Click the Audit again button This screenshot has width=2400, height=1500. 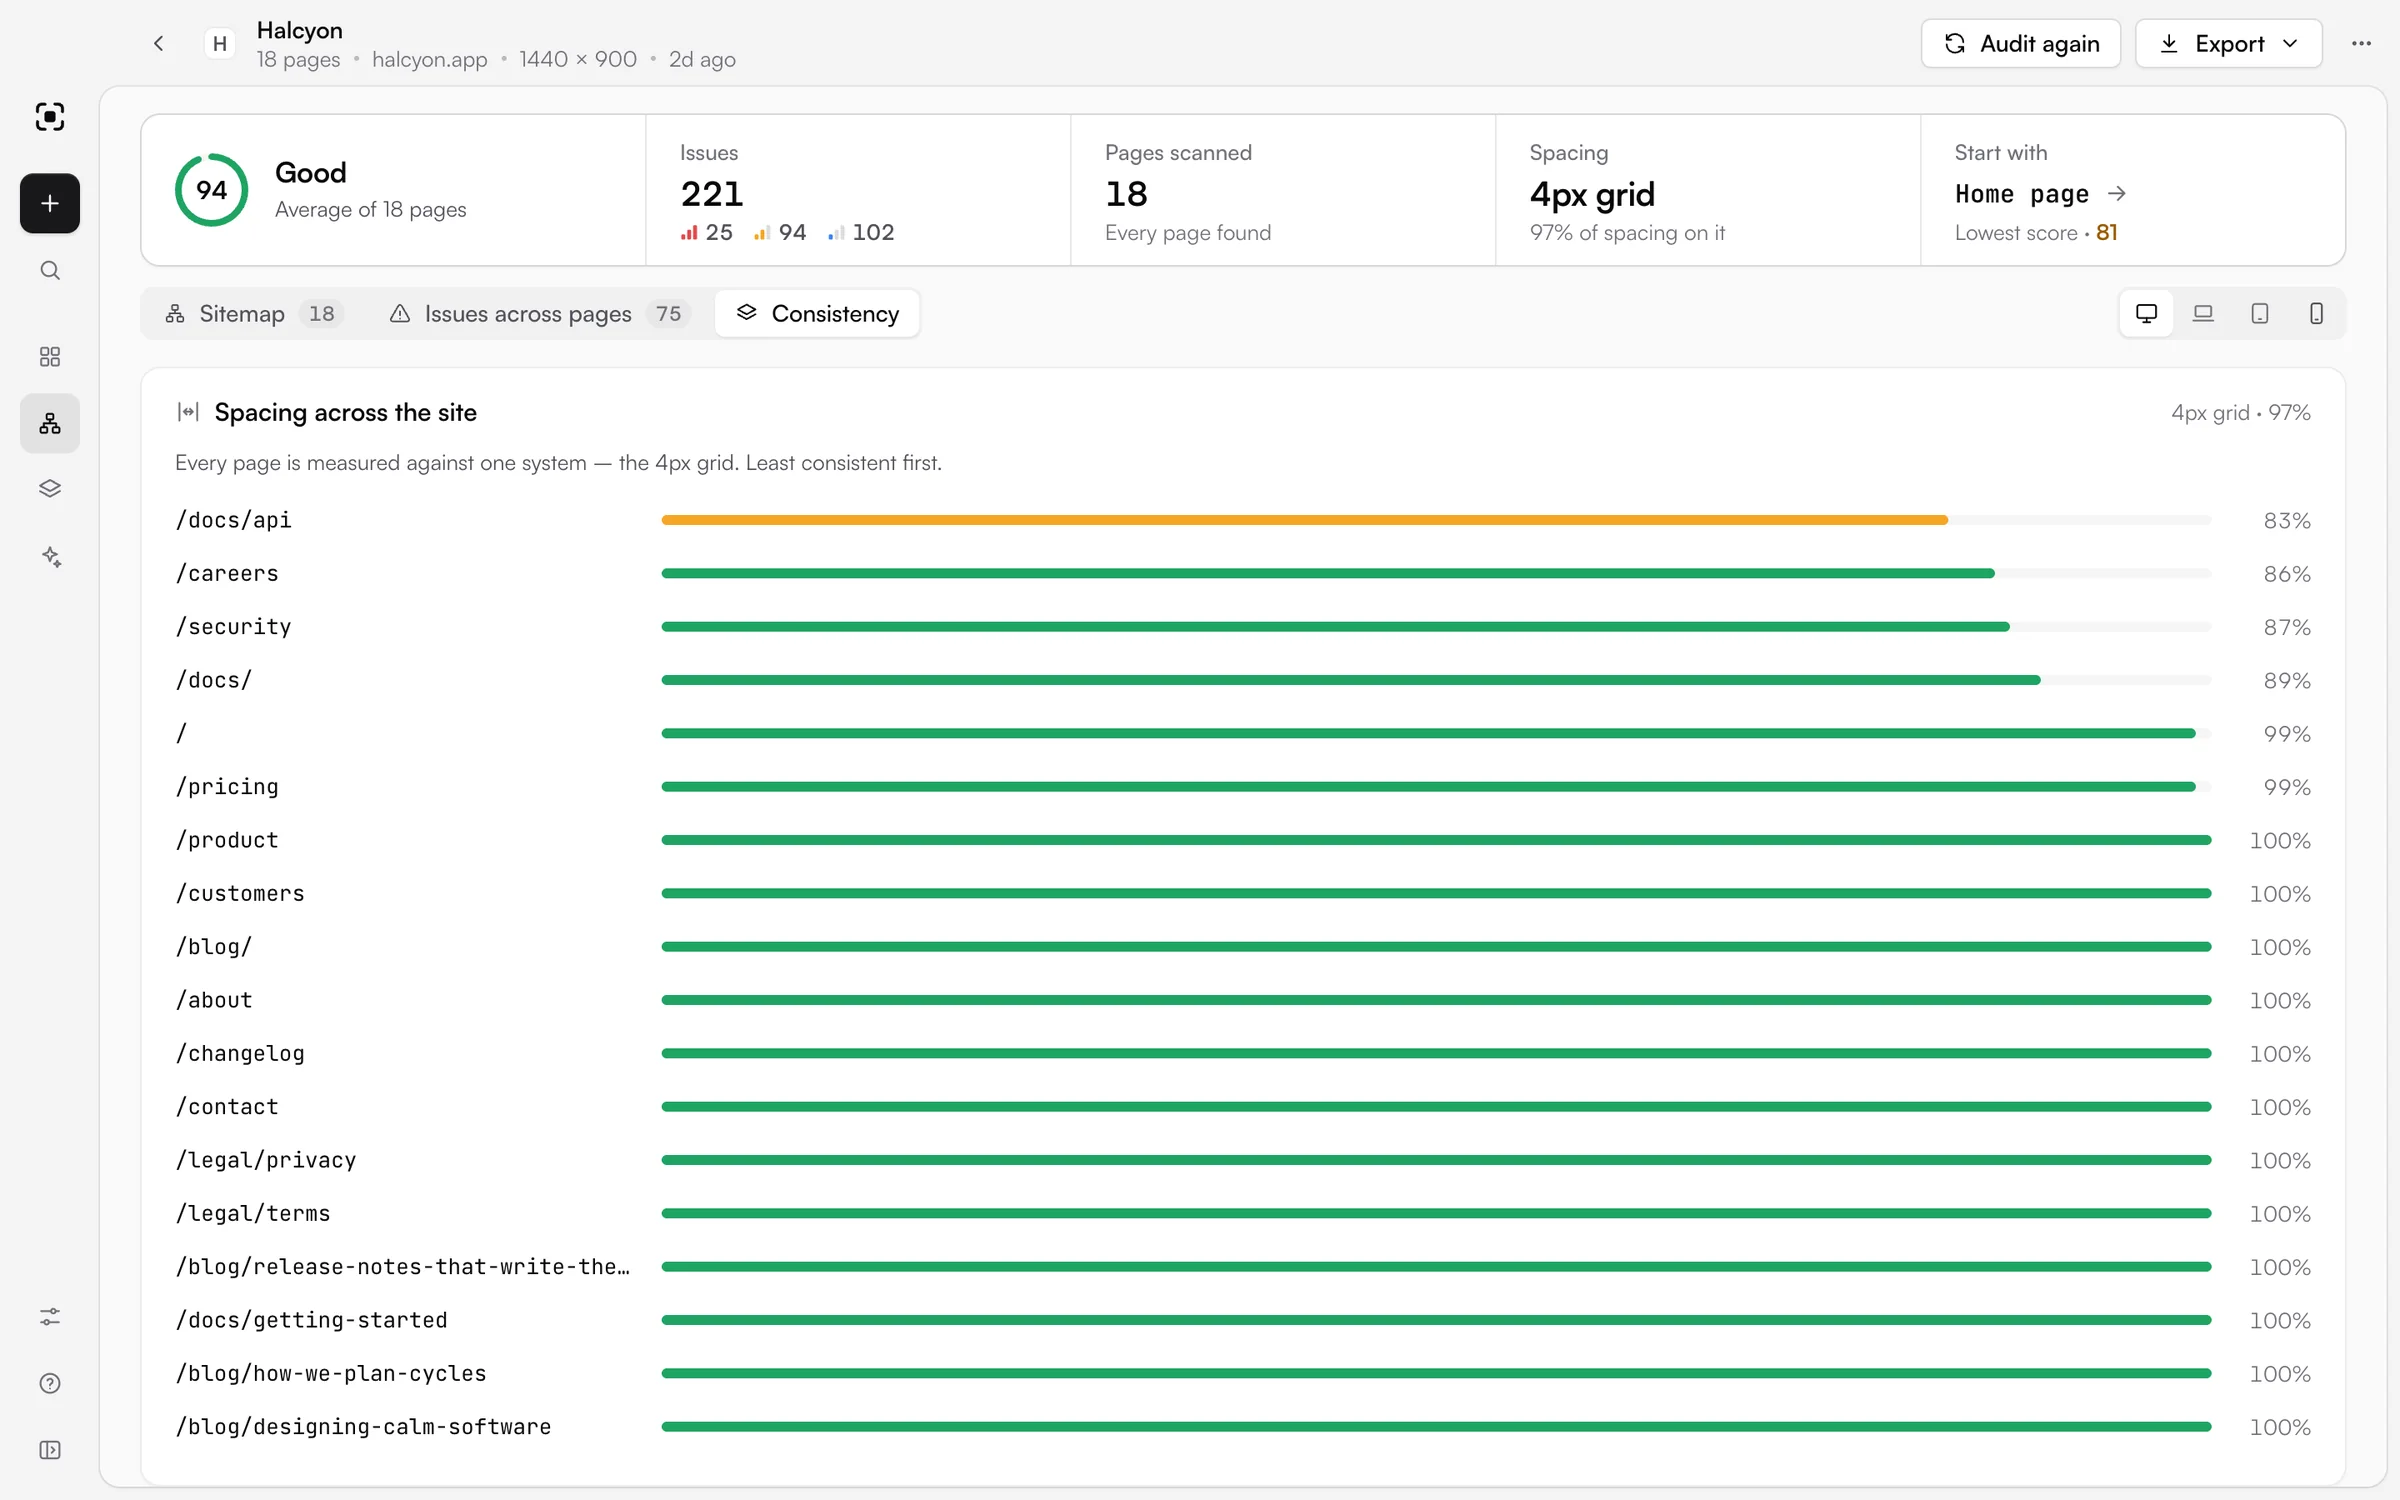tap(2020, 43)
